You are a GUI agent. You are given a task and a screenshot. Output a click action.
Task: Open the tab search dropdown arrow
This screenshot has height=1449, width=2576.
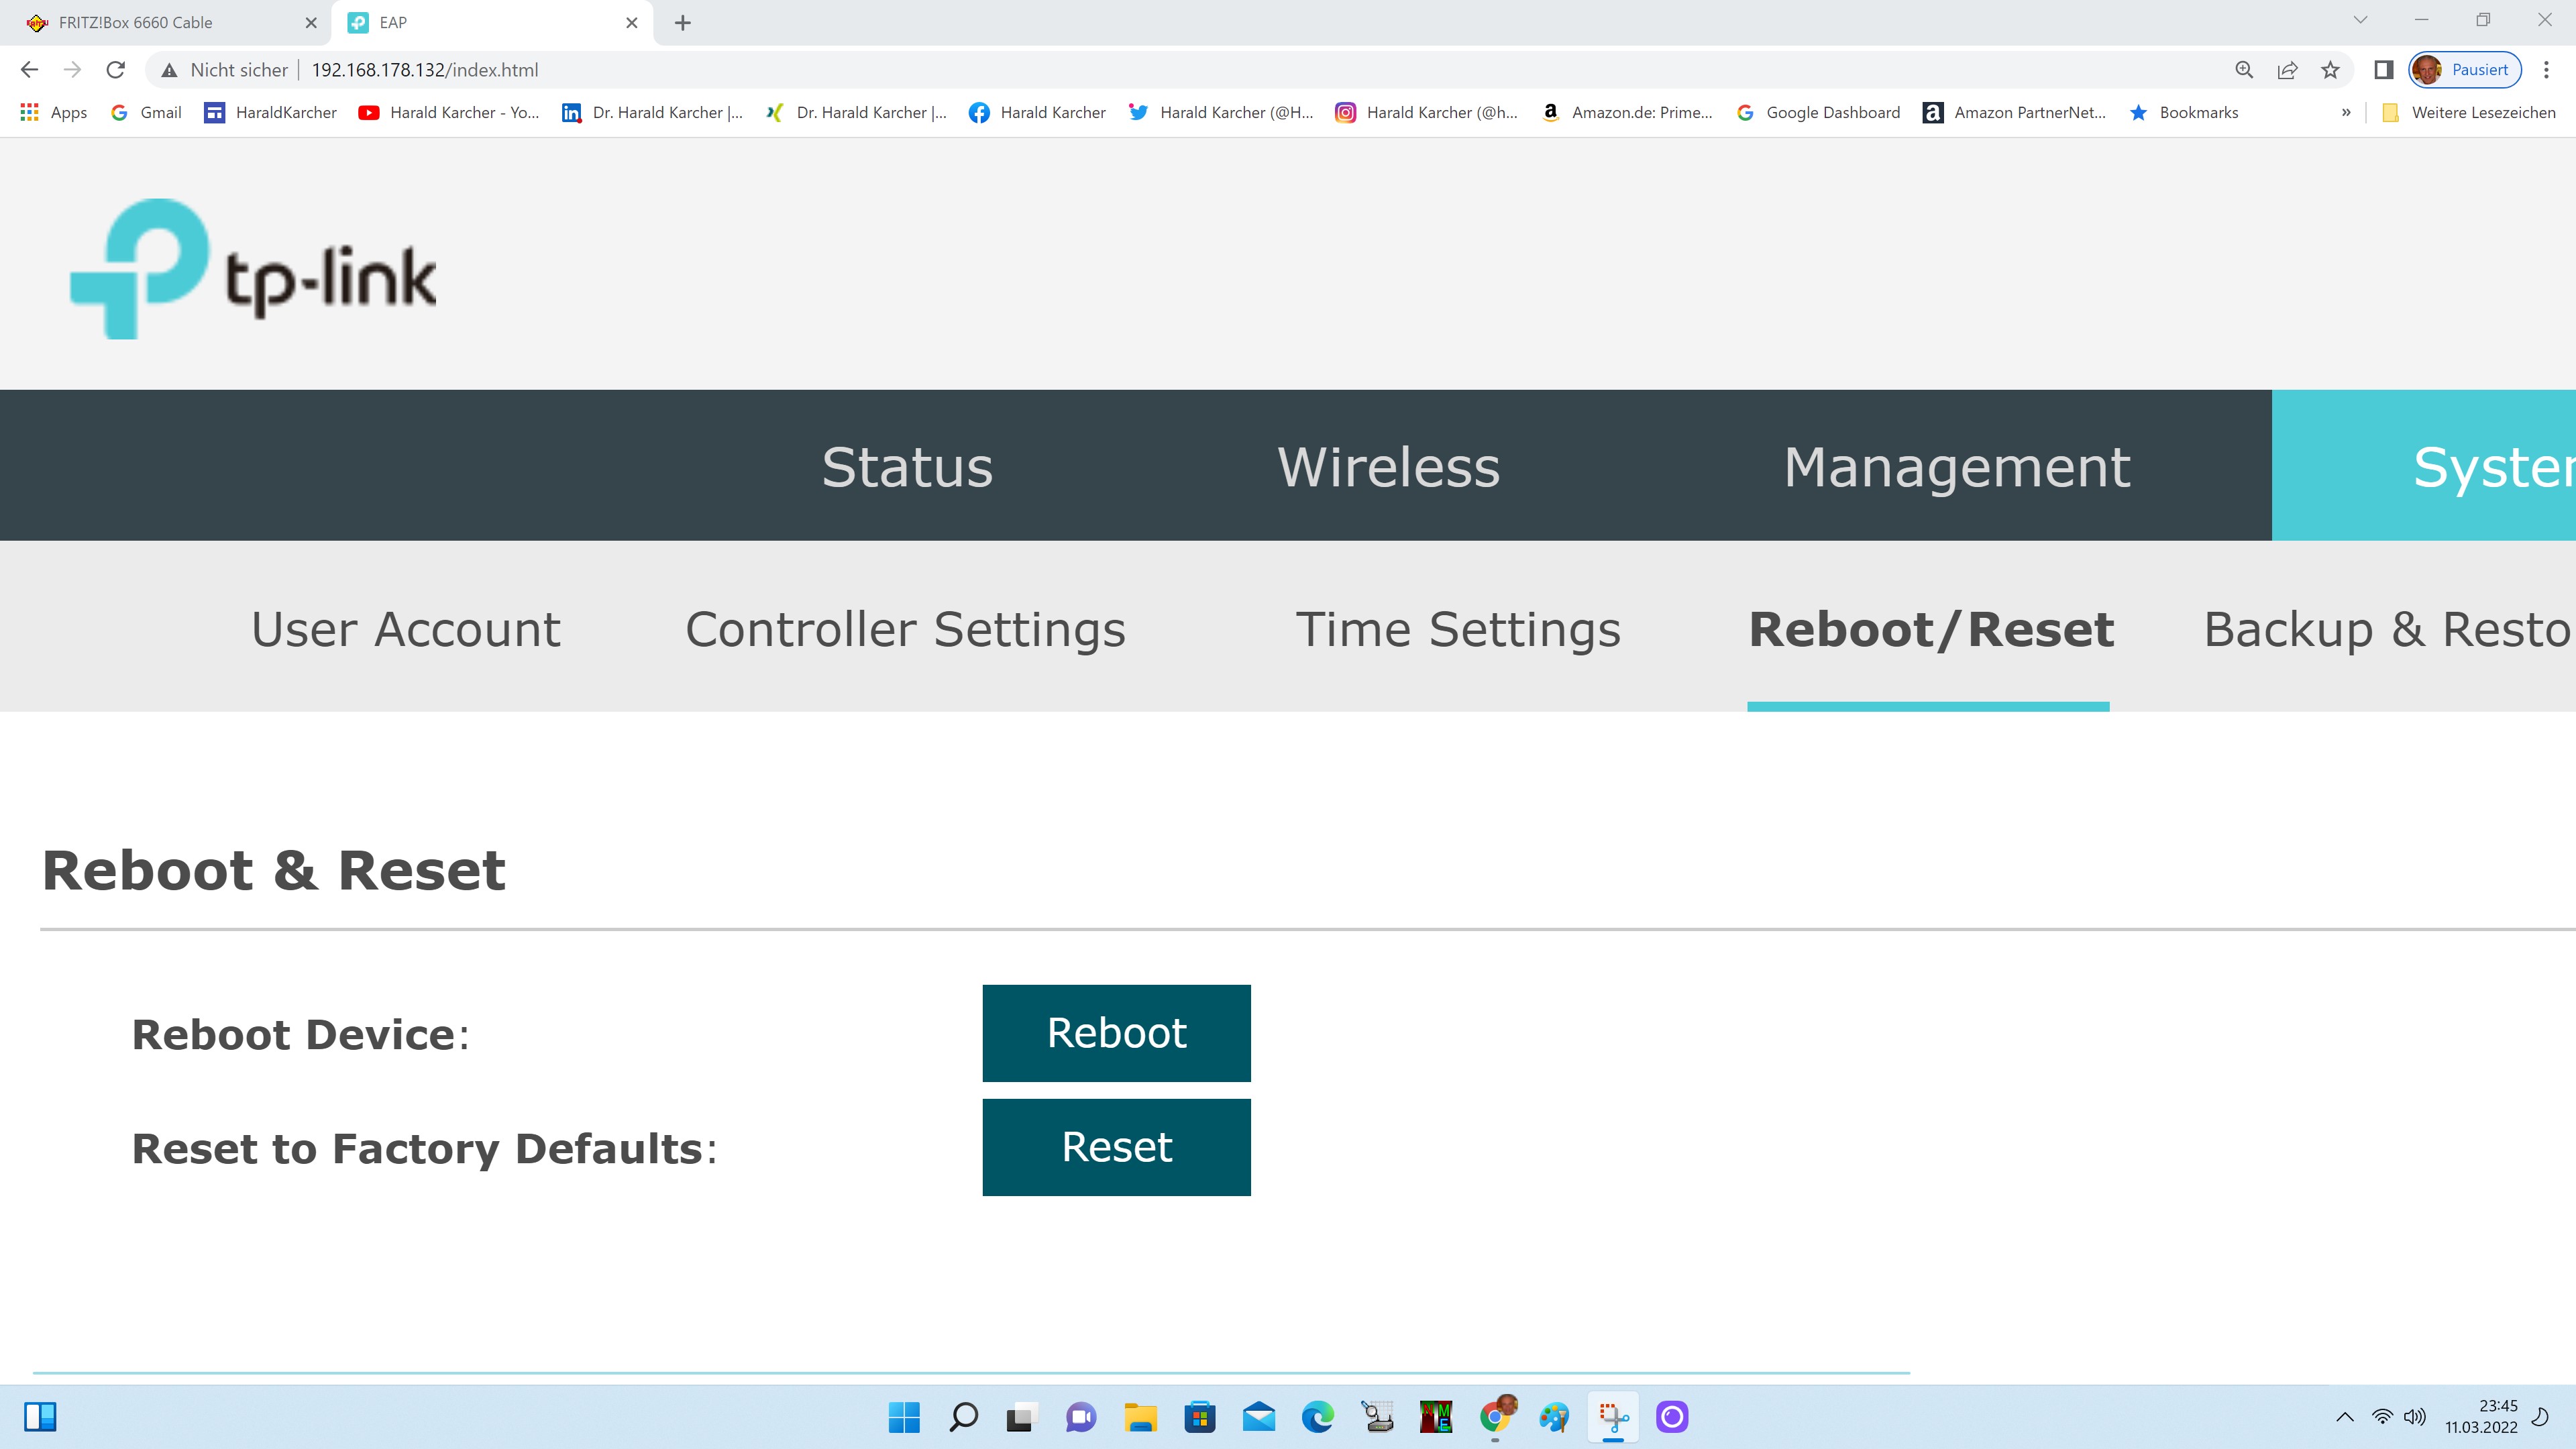click(2361, 20)
